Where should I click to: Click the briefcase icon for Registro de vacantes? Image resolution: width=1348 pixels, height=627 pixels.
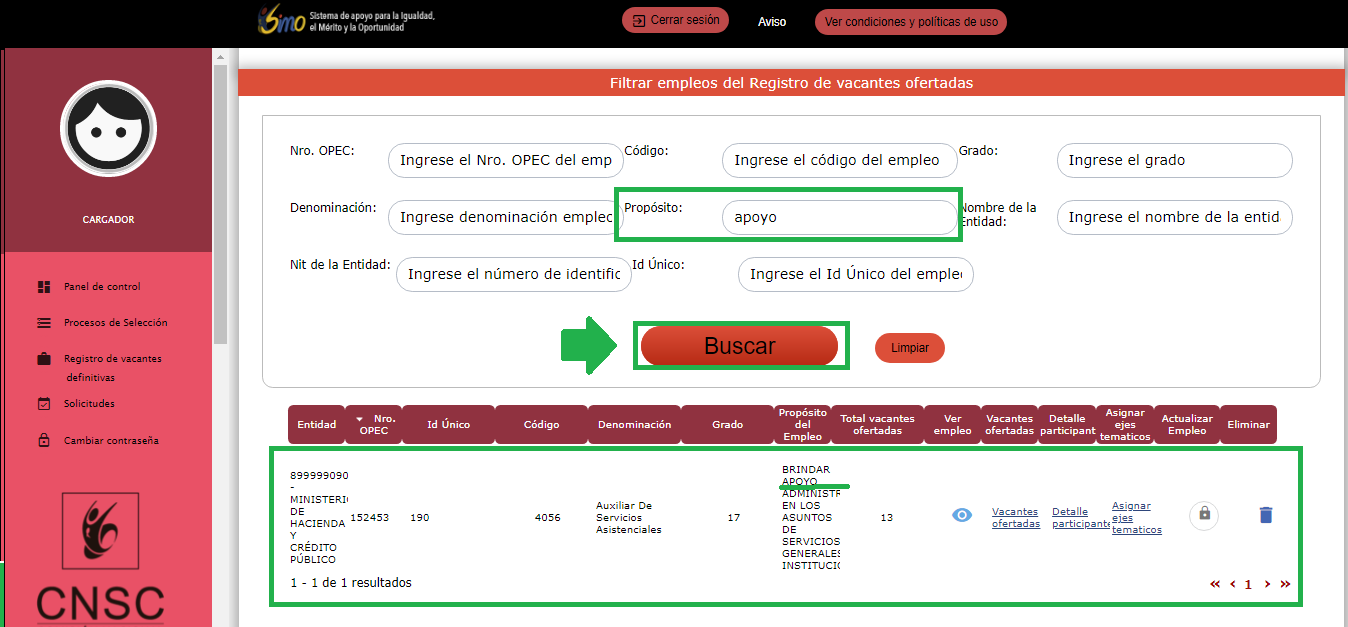(44, 359)
